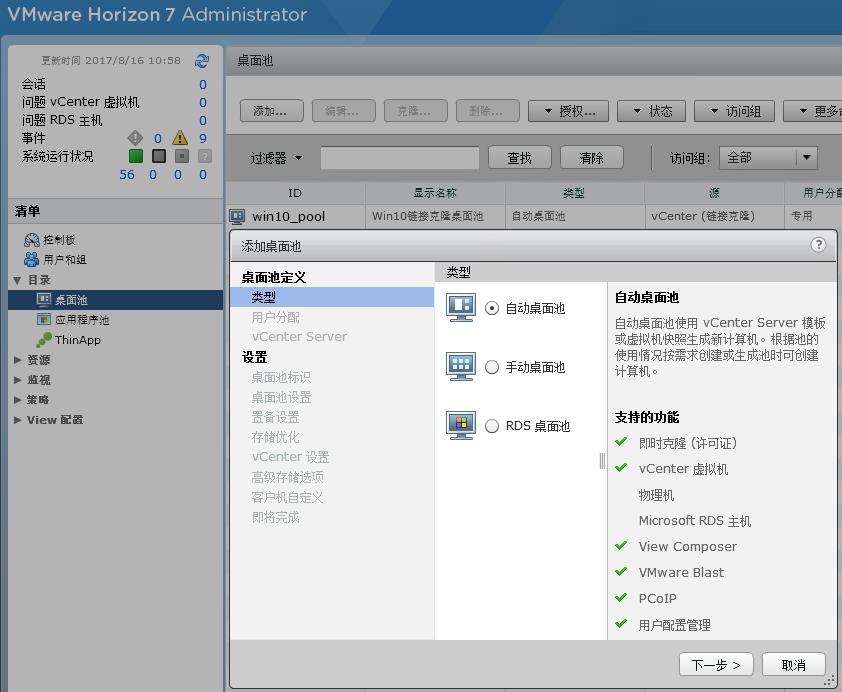
Task: Open the 控制板 (Dashboard) item in the sidebar
Action: pyautogui.click(x=52, y=238)
